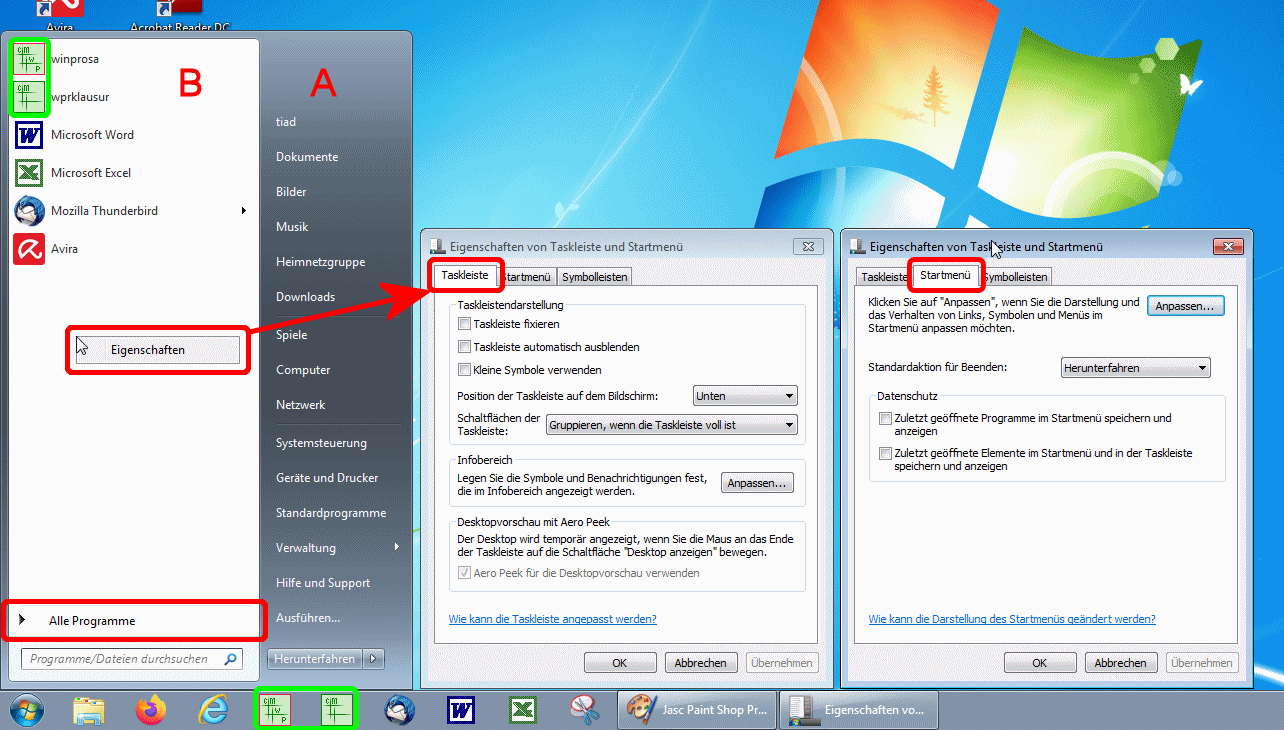The image size is (1284, 730).
Task: Expand the 'Herunterfahren' default action dropdown
Action: (x=1135, y=368)
